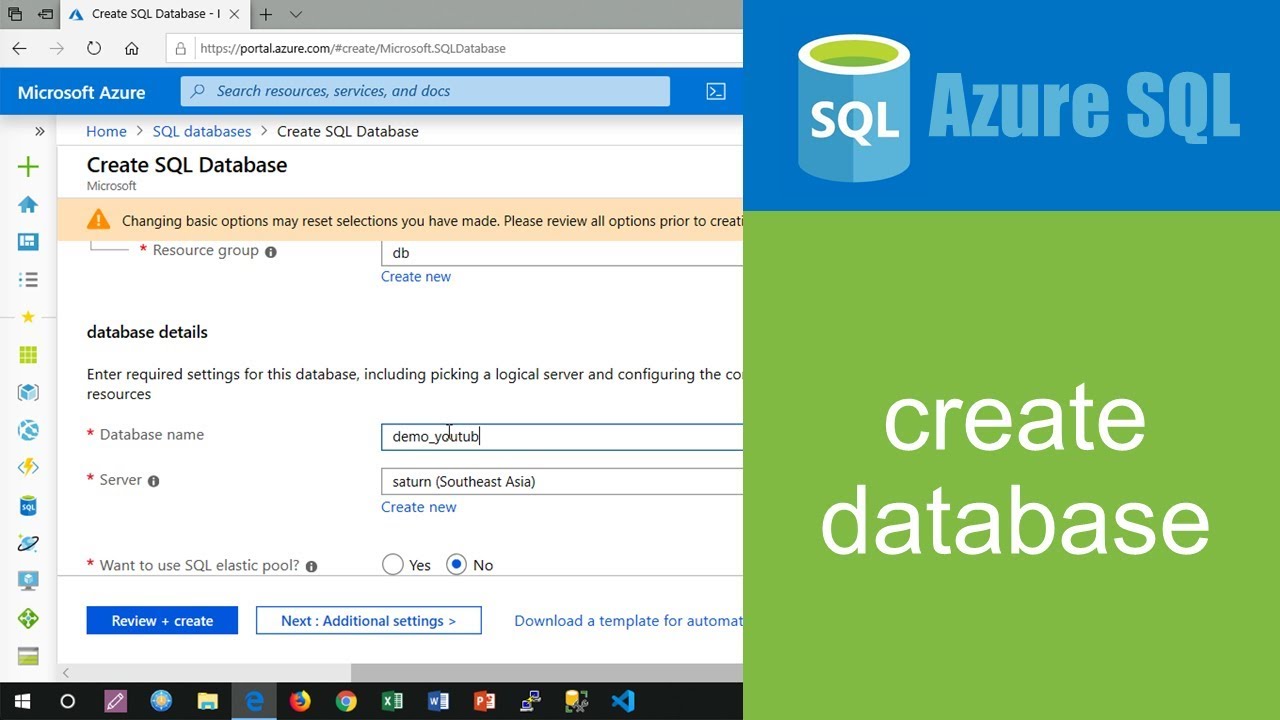This screenshot has height=720, width=1280.
Task: Click the tabs you've set aside icon
Action: tap(15, 14)
